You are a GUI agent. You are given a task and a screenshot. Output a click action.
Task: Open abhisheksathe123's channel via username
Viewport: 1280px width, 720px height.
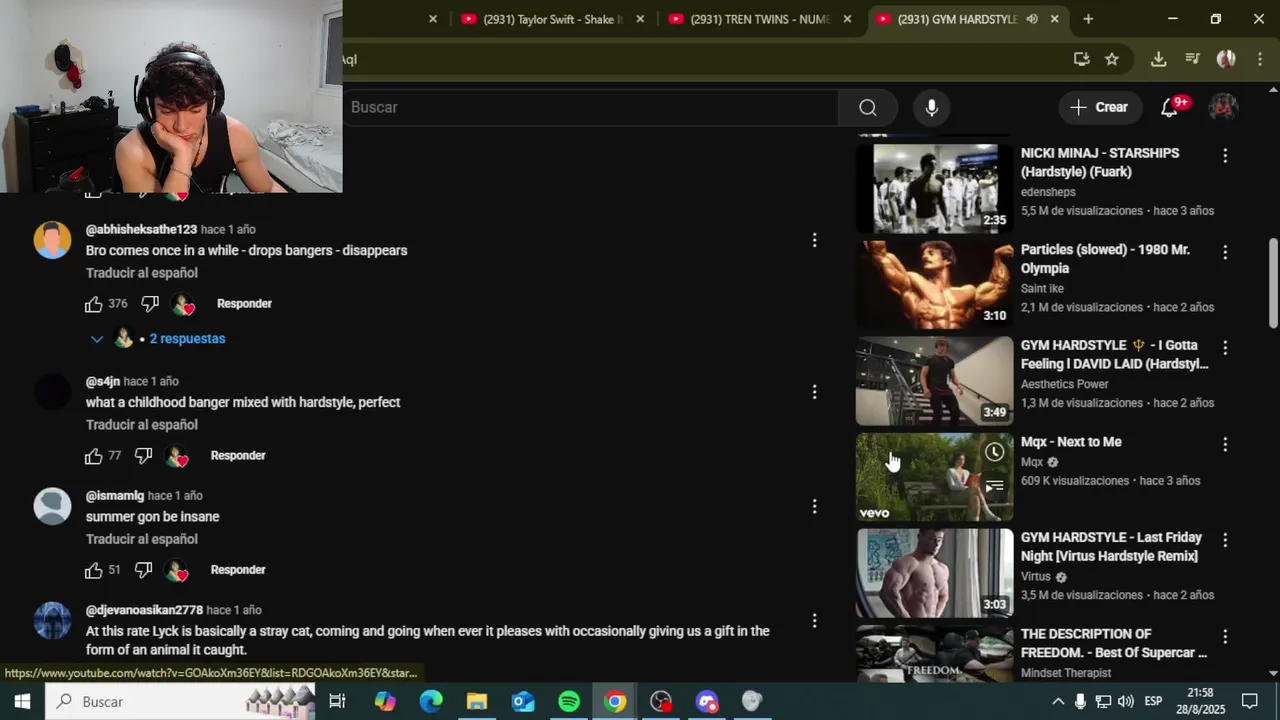tap(141, 230)
